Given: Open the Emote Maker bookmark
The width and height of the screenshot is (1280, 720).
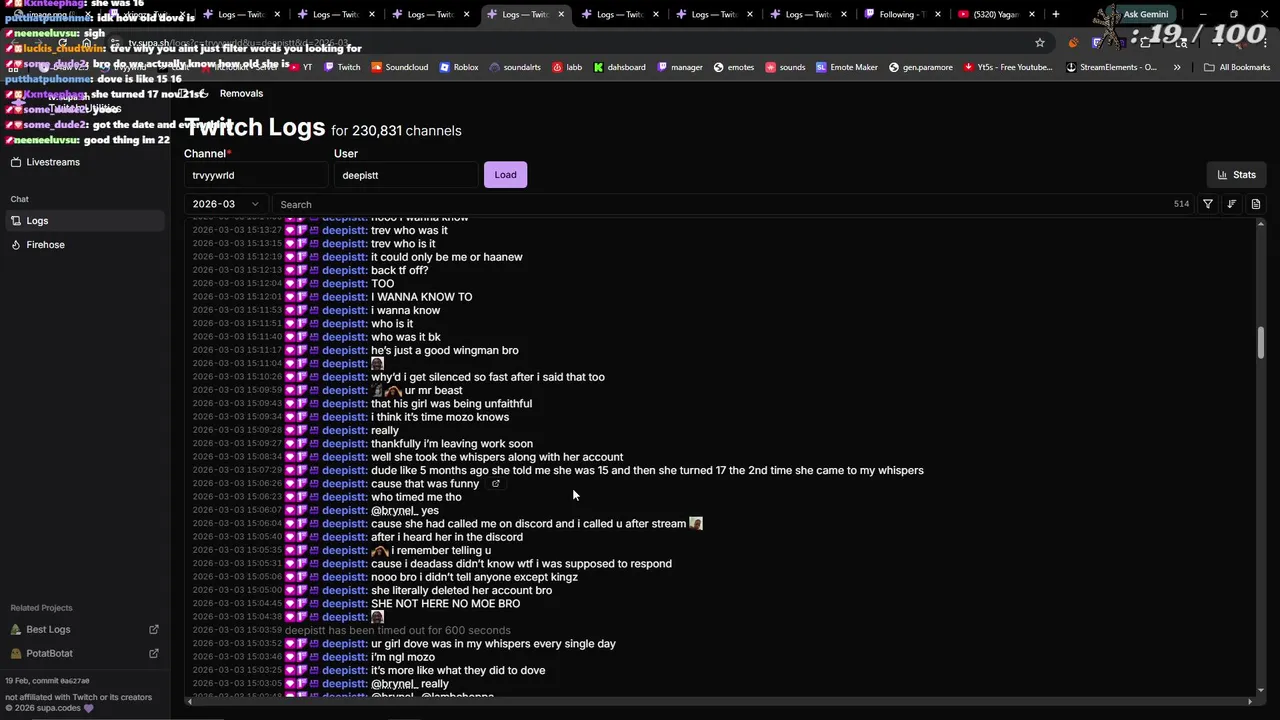Looking at the screenshot, I should pyautogui.click(x=847, y=67).
